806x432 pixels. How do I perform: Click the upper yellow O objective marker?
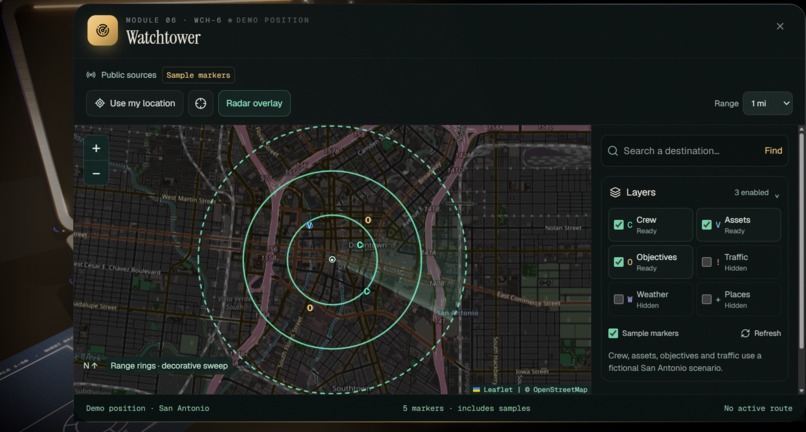coord(368,220)
